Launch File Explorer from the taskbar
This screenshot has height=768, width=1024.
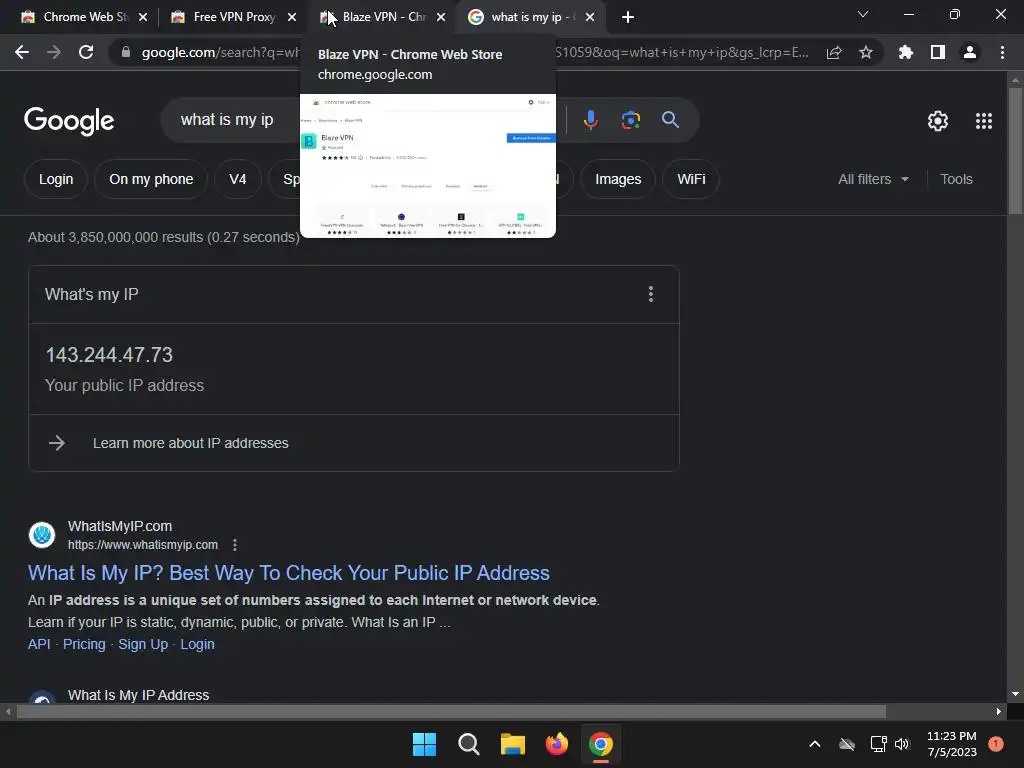pos(513,744)
